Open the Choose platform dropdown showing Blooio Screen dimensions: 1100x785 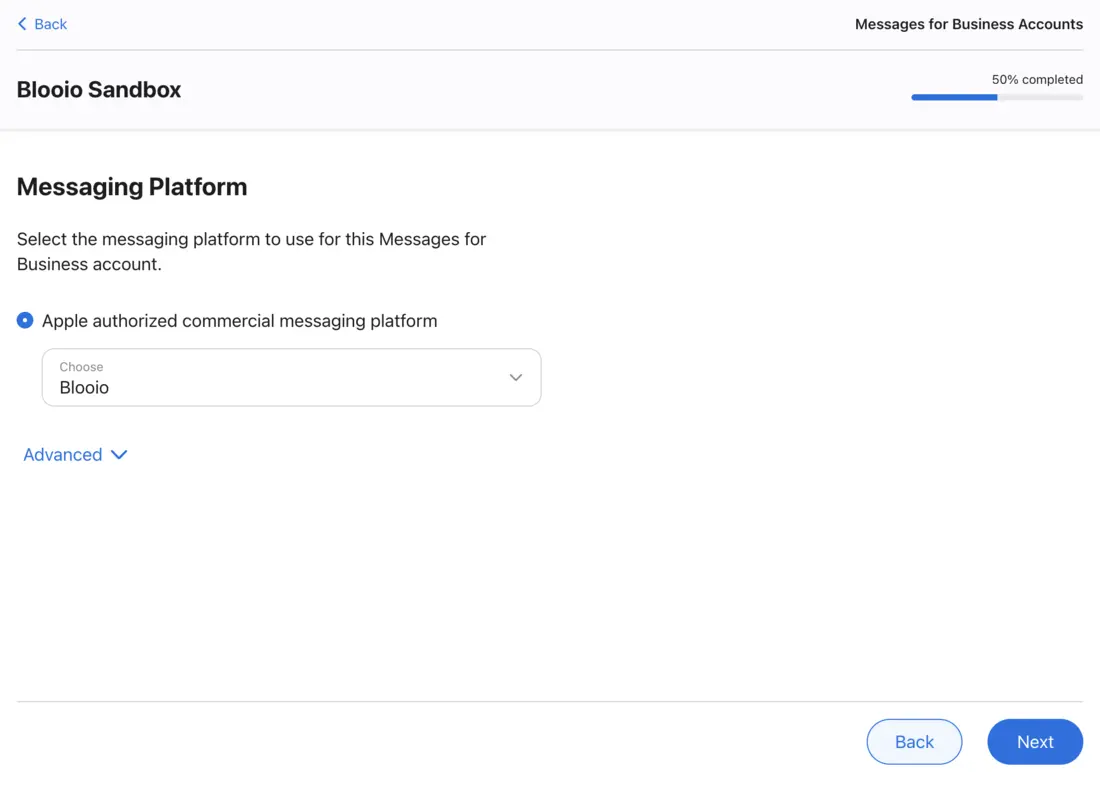tap(291, 377)
